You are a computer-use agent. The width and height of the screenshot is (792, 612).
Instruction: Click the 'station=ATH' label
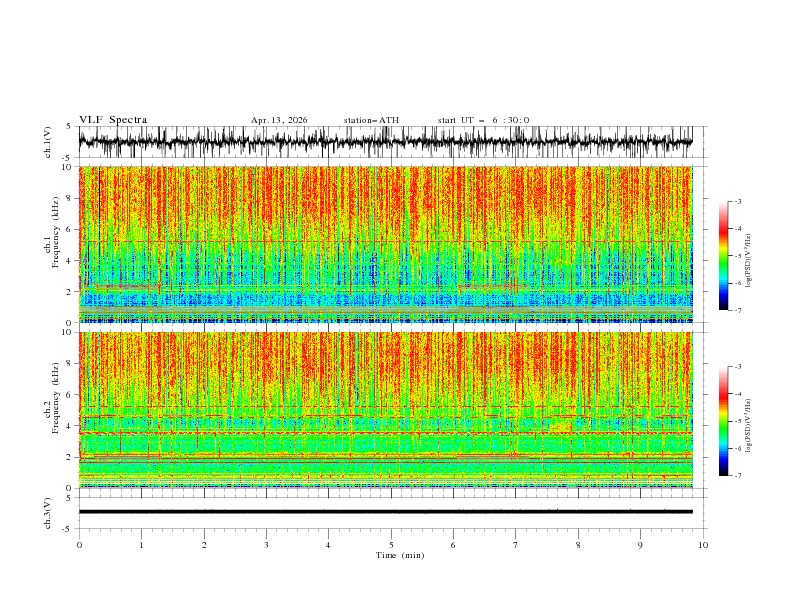pyautogui.click(x=371, y=120)
